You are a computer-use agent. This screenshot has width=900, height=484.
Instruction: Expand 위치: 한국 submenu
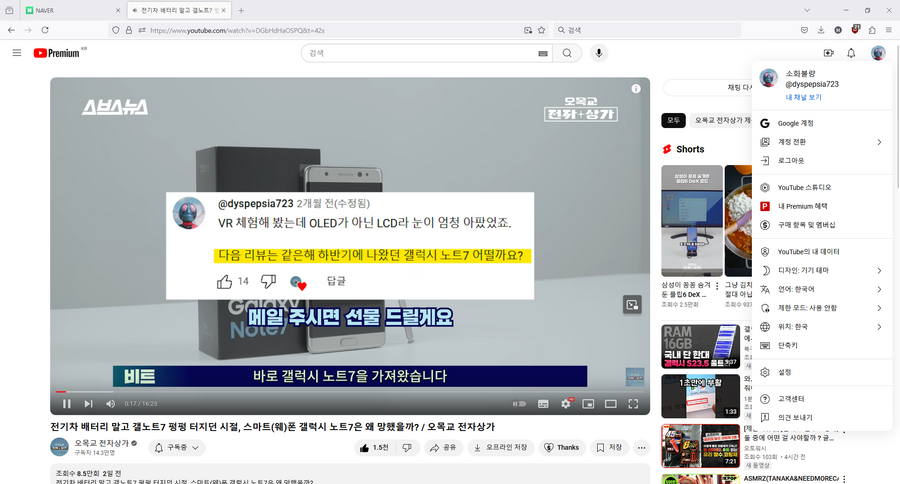[x=821, y=327]
